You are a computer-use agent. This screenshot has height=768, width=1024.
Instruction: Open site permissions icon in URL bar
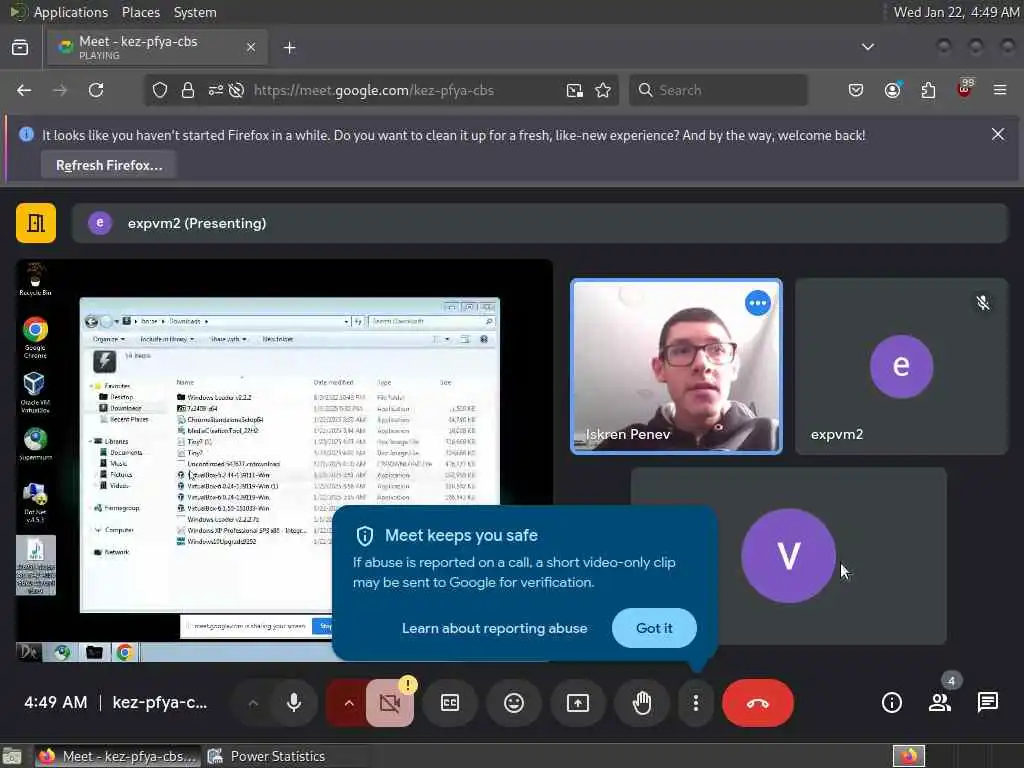click(216, 90)
